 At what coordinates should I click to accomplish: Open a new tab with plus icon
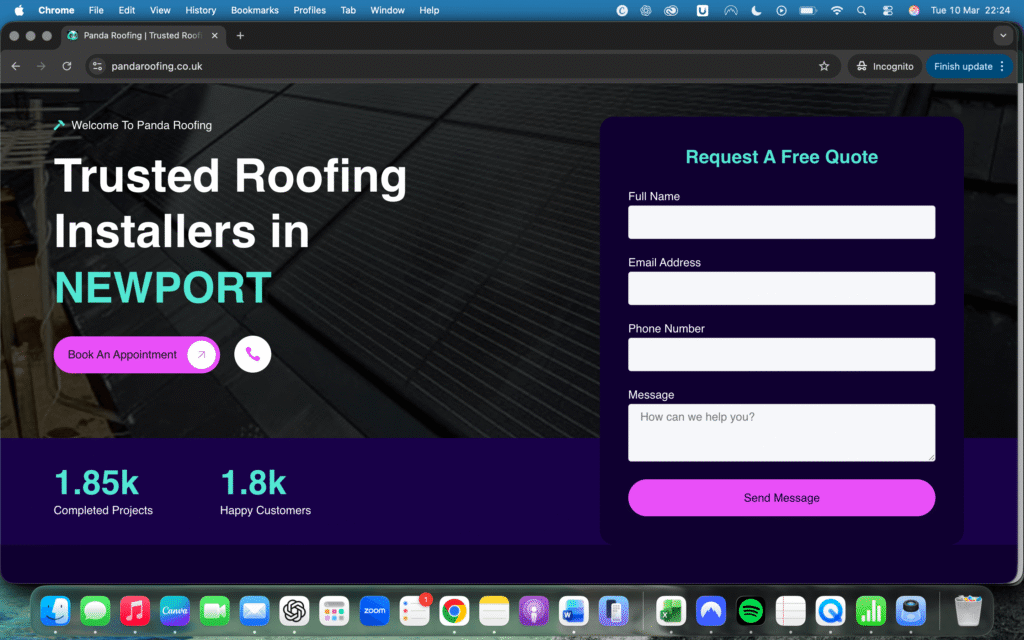click(x=240, y=36)
